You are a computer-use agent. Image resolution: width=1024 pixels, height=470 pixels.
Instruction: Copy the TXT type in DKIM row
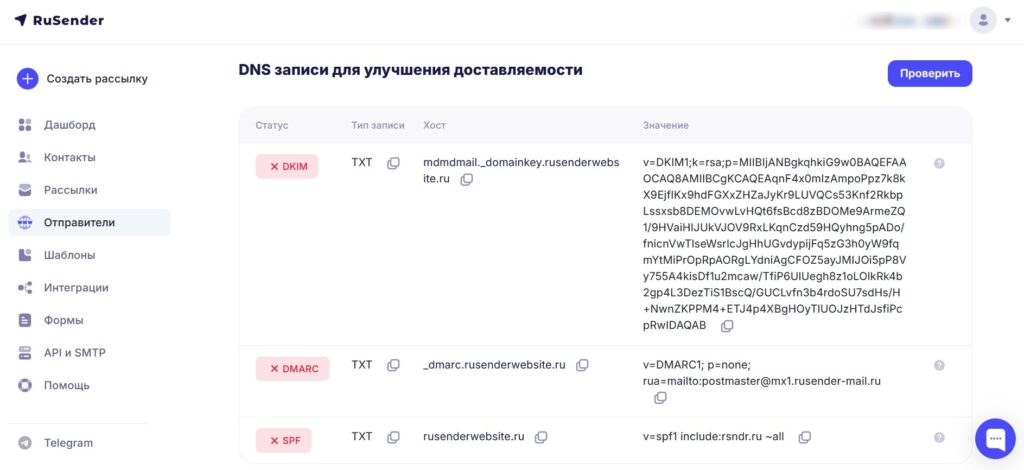(x=393, y=163)
